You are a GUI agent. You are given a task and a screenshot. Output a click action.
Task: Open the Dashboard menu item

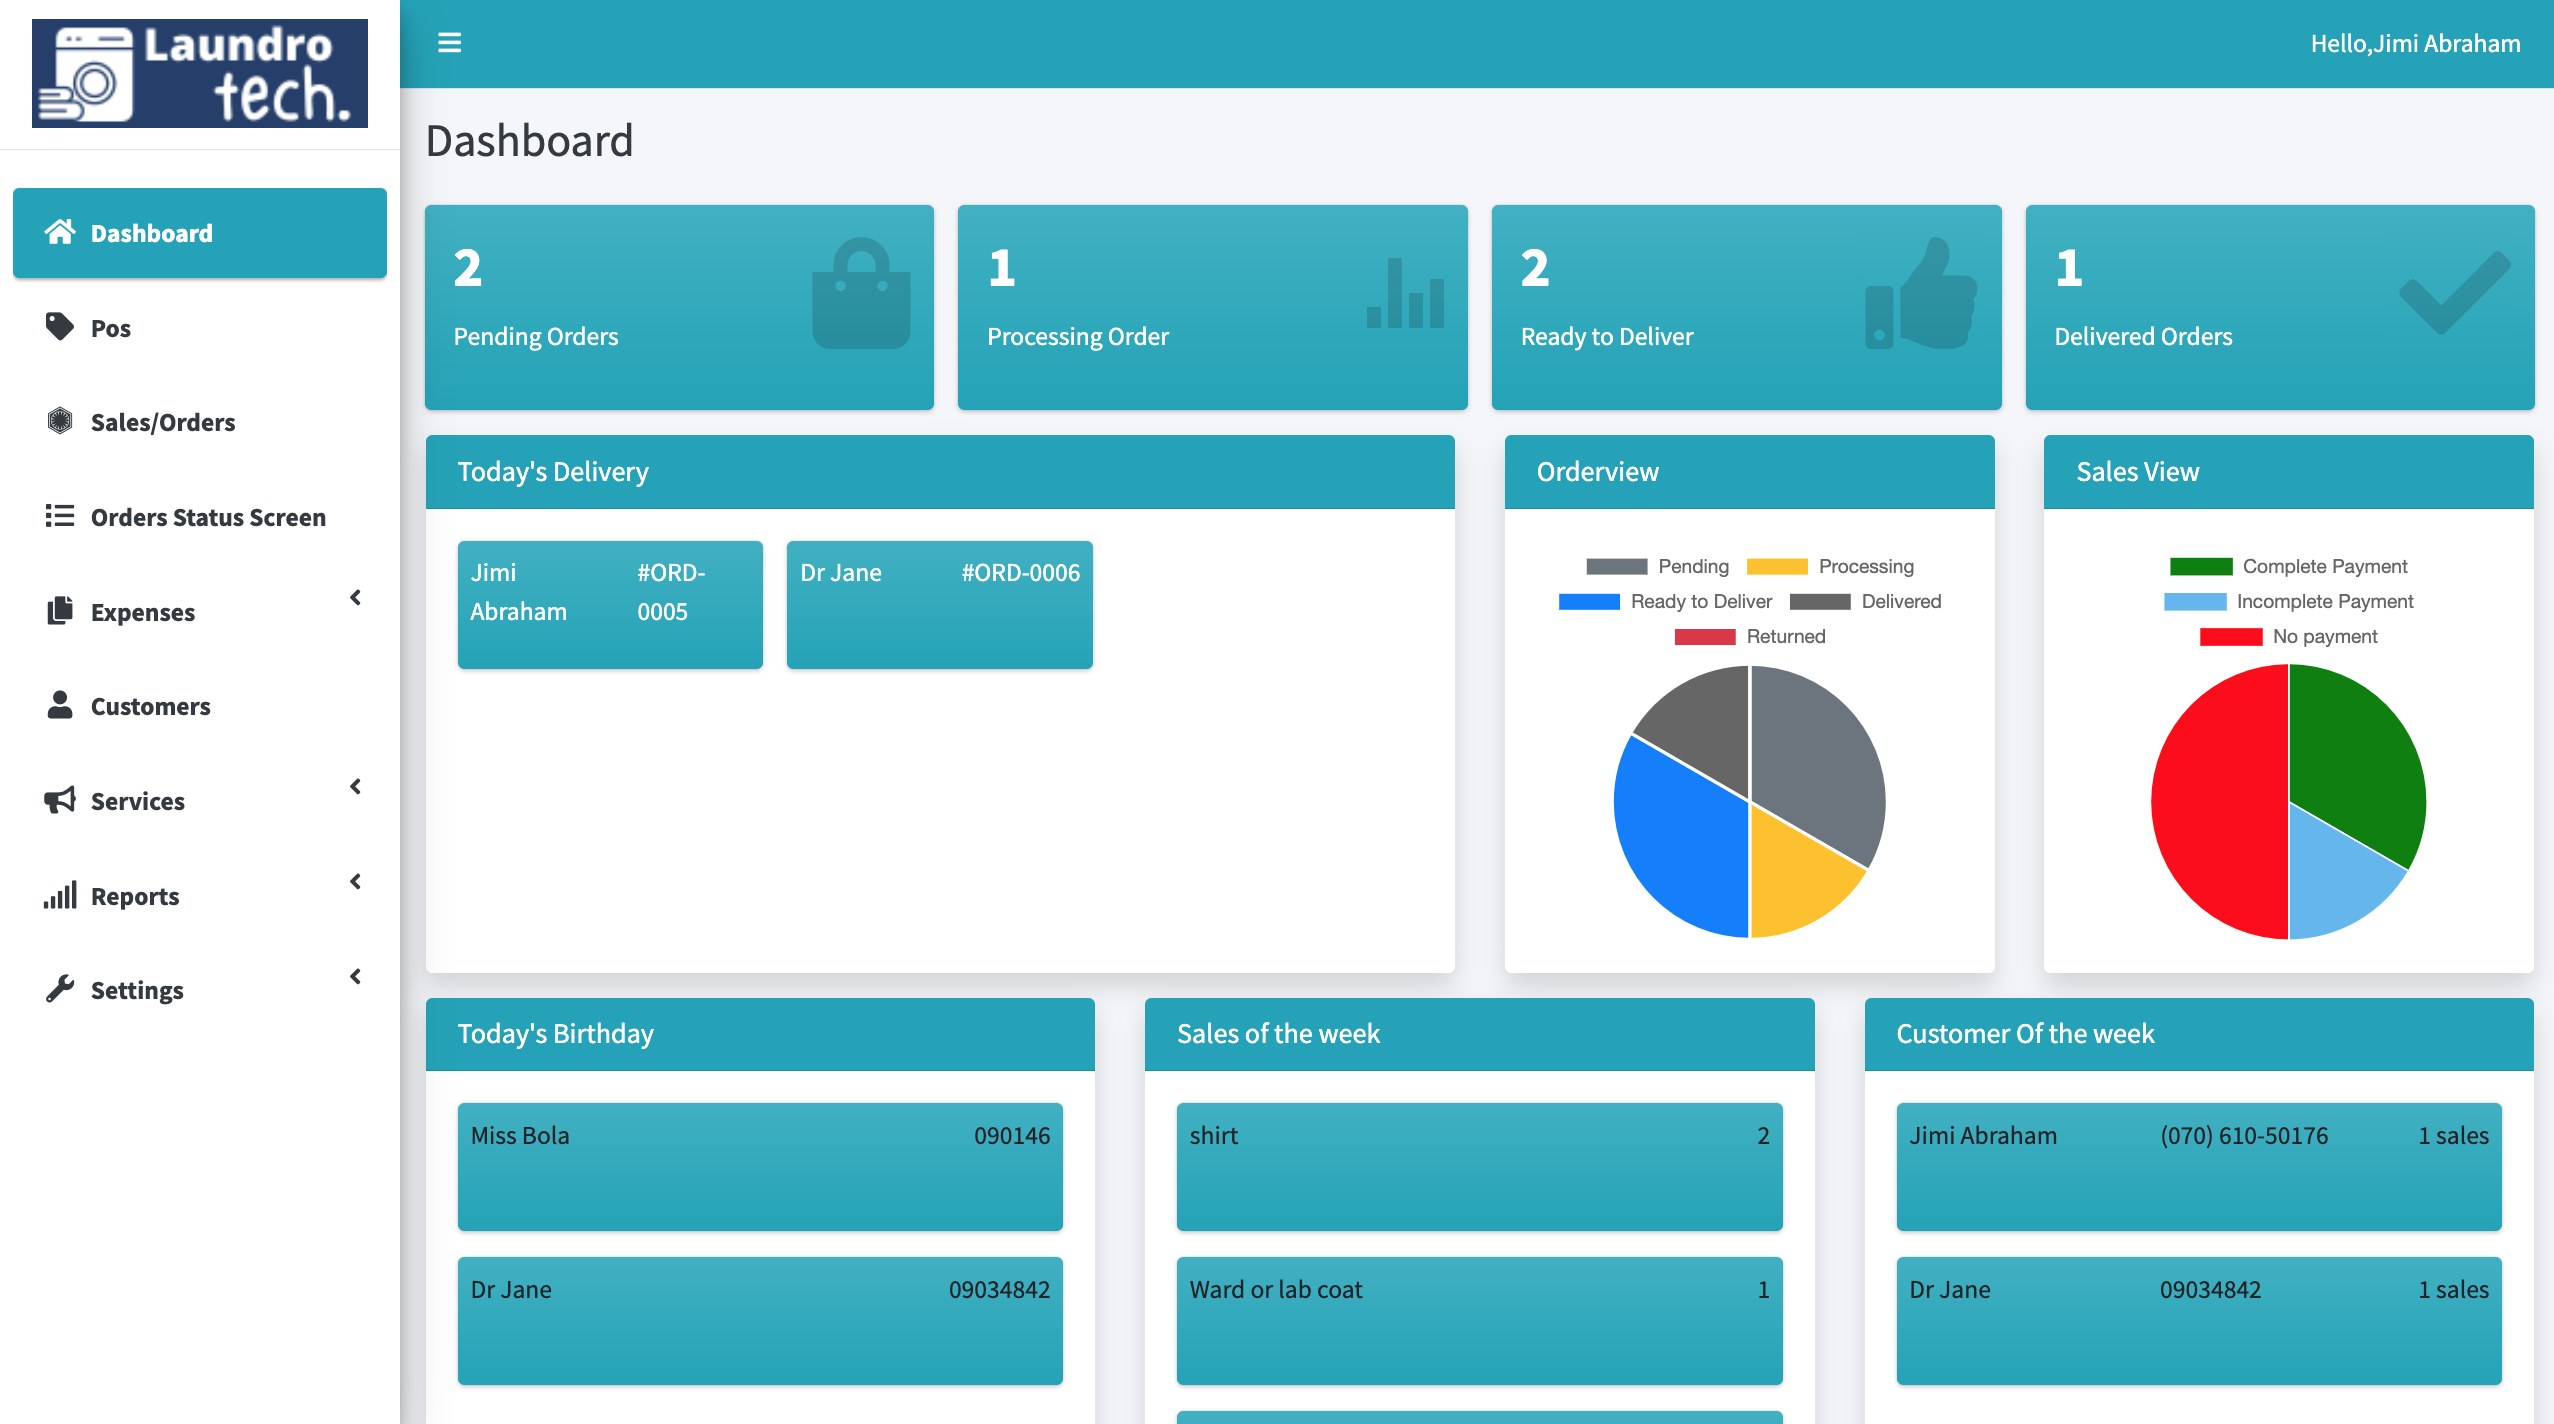tap(200, 233)
